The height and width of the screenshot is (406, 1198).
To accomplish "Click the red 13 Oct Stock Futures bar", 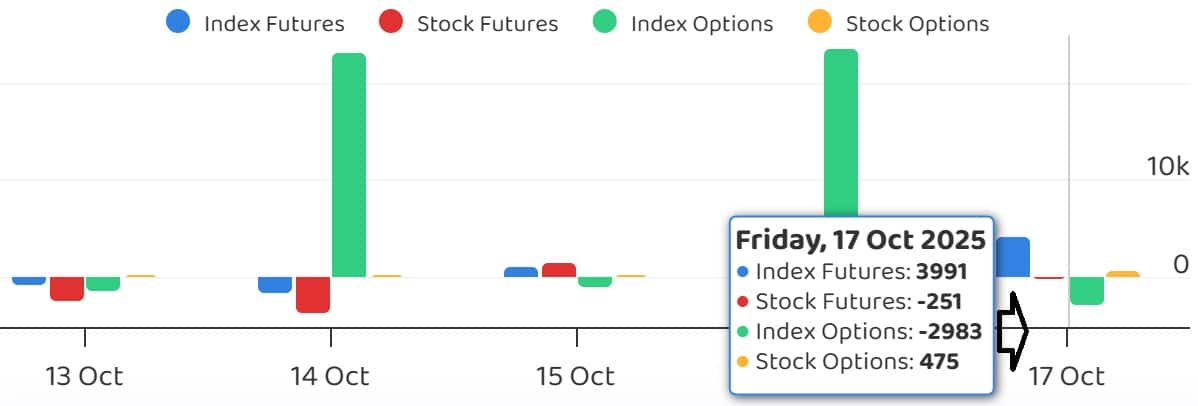I will coord(67,288).
